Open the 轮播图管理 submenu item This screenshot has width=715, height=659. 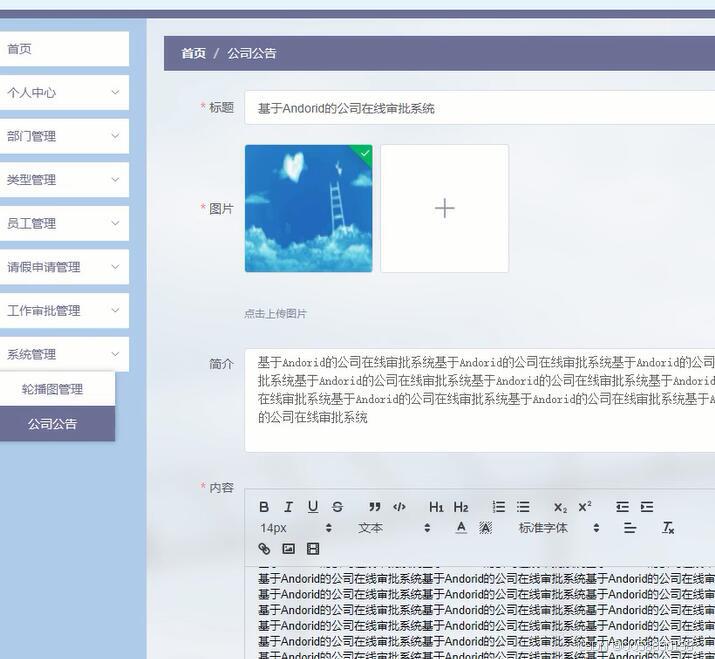(x=57, y=389)
